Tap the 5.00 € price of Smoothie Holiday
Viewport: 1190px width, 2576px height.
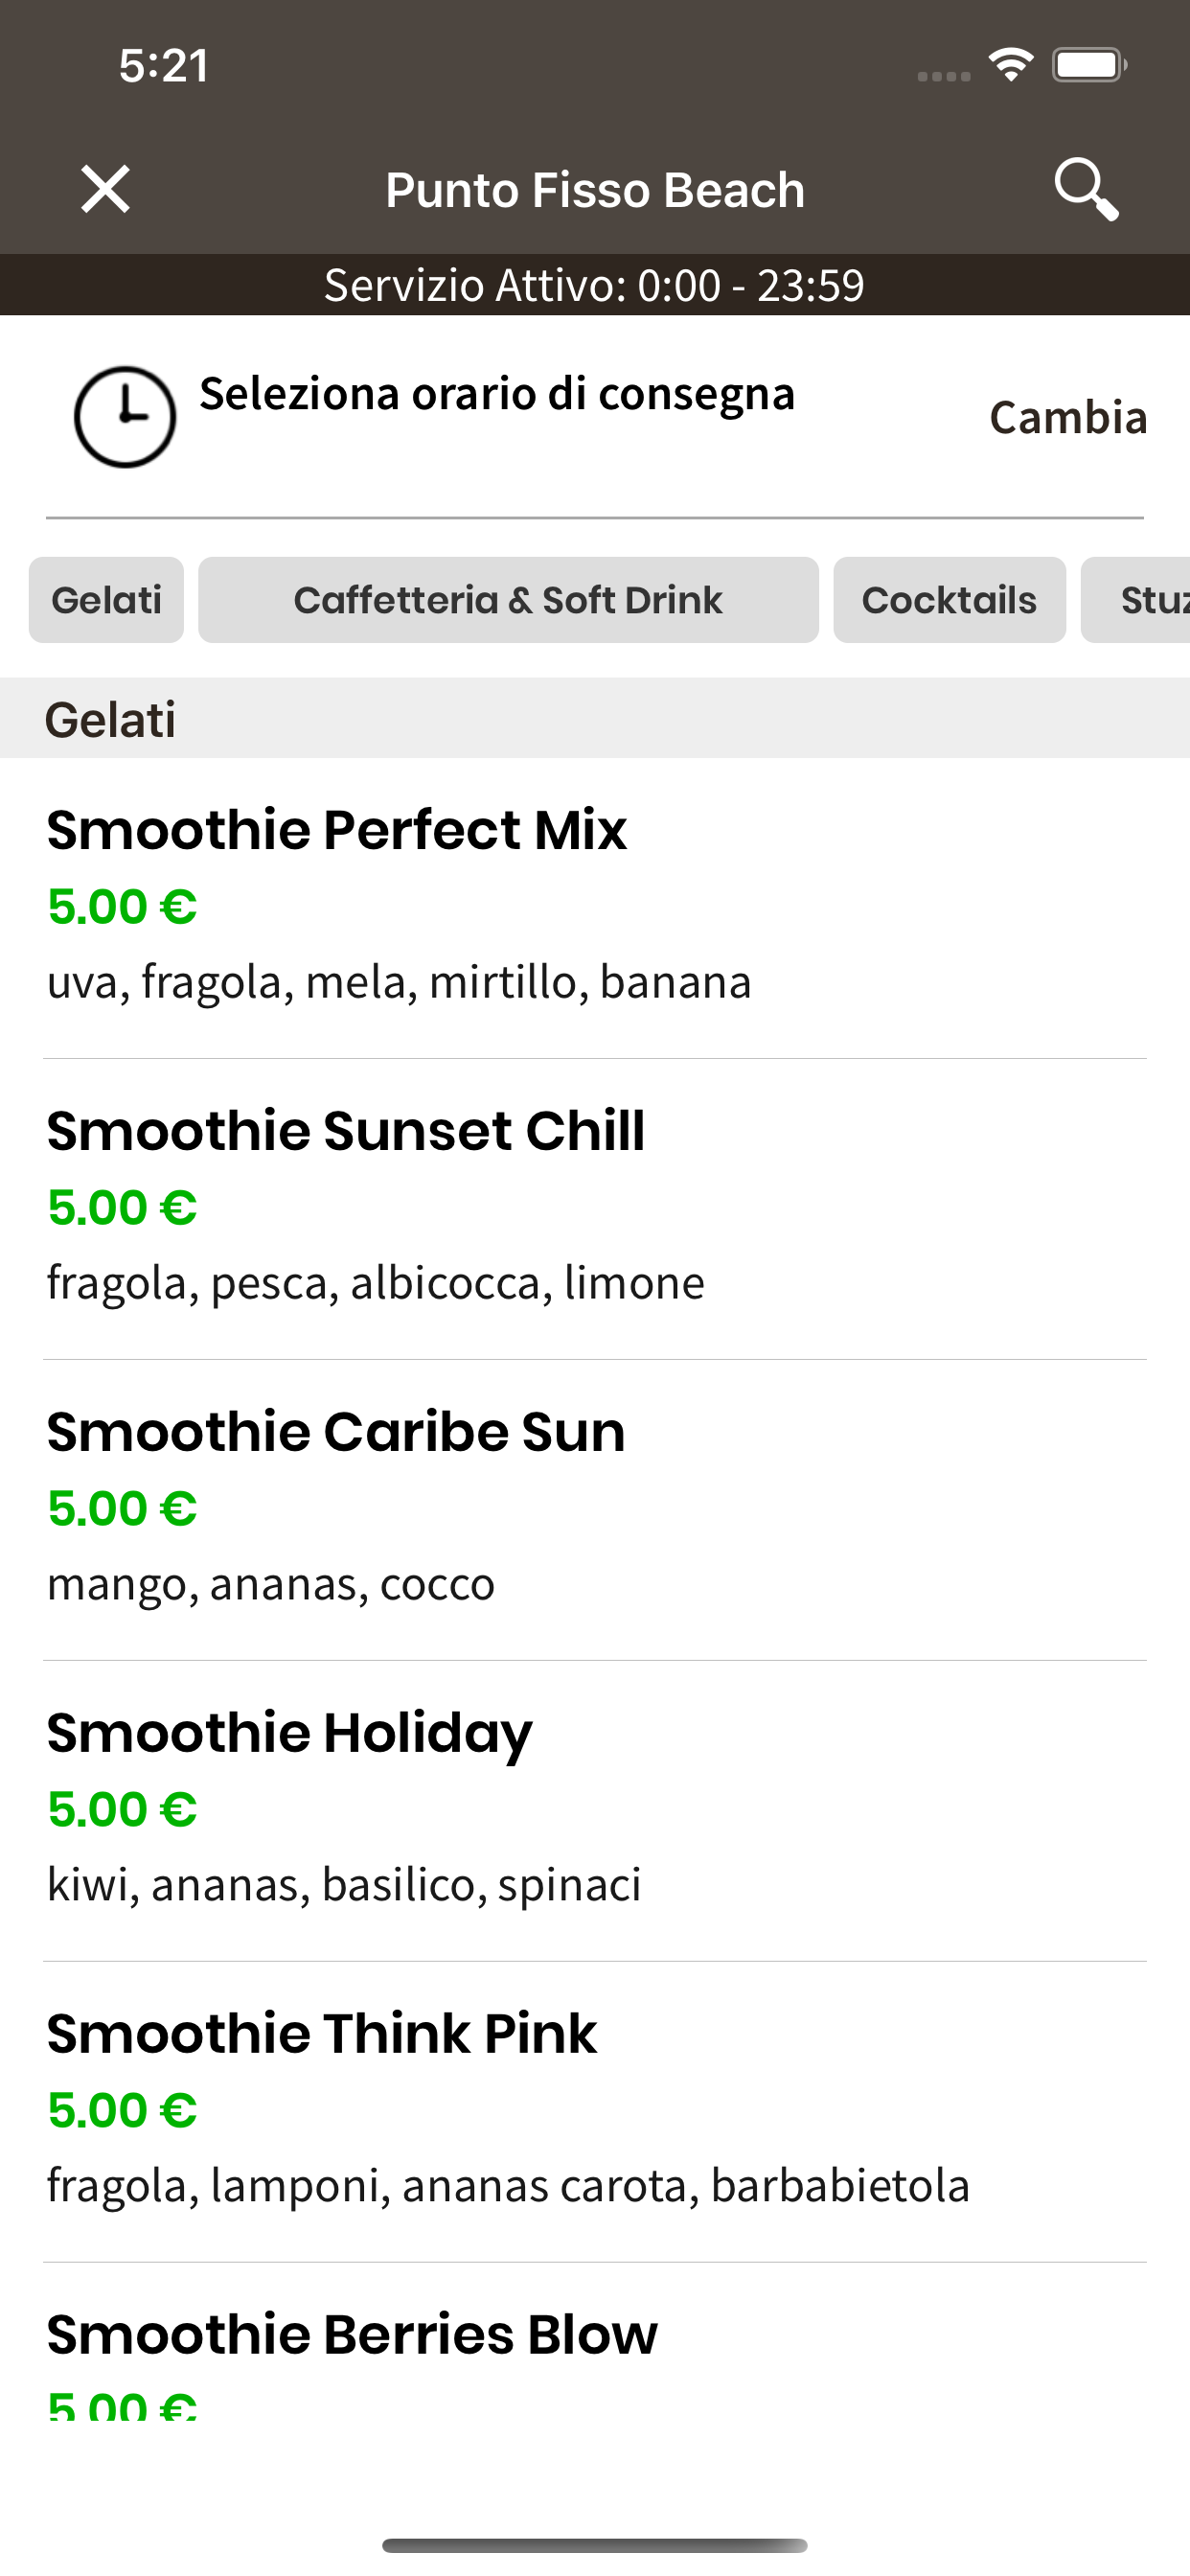pos(122,1809)
